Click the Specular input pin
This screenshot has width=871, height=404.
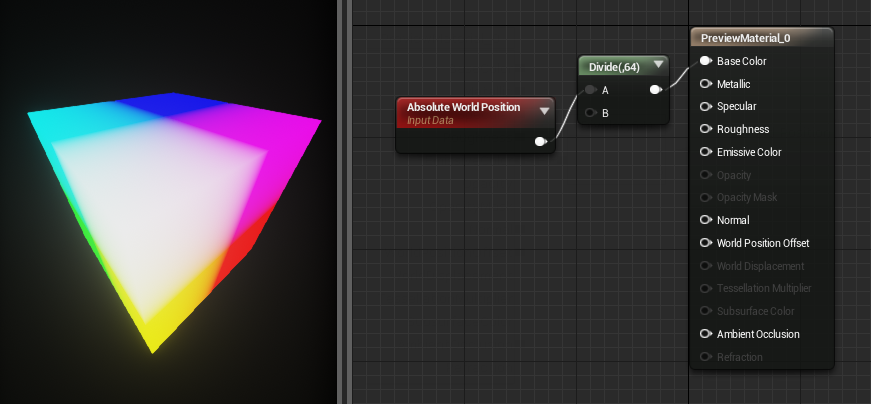coord(705,106)
